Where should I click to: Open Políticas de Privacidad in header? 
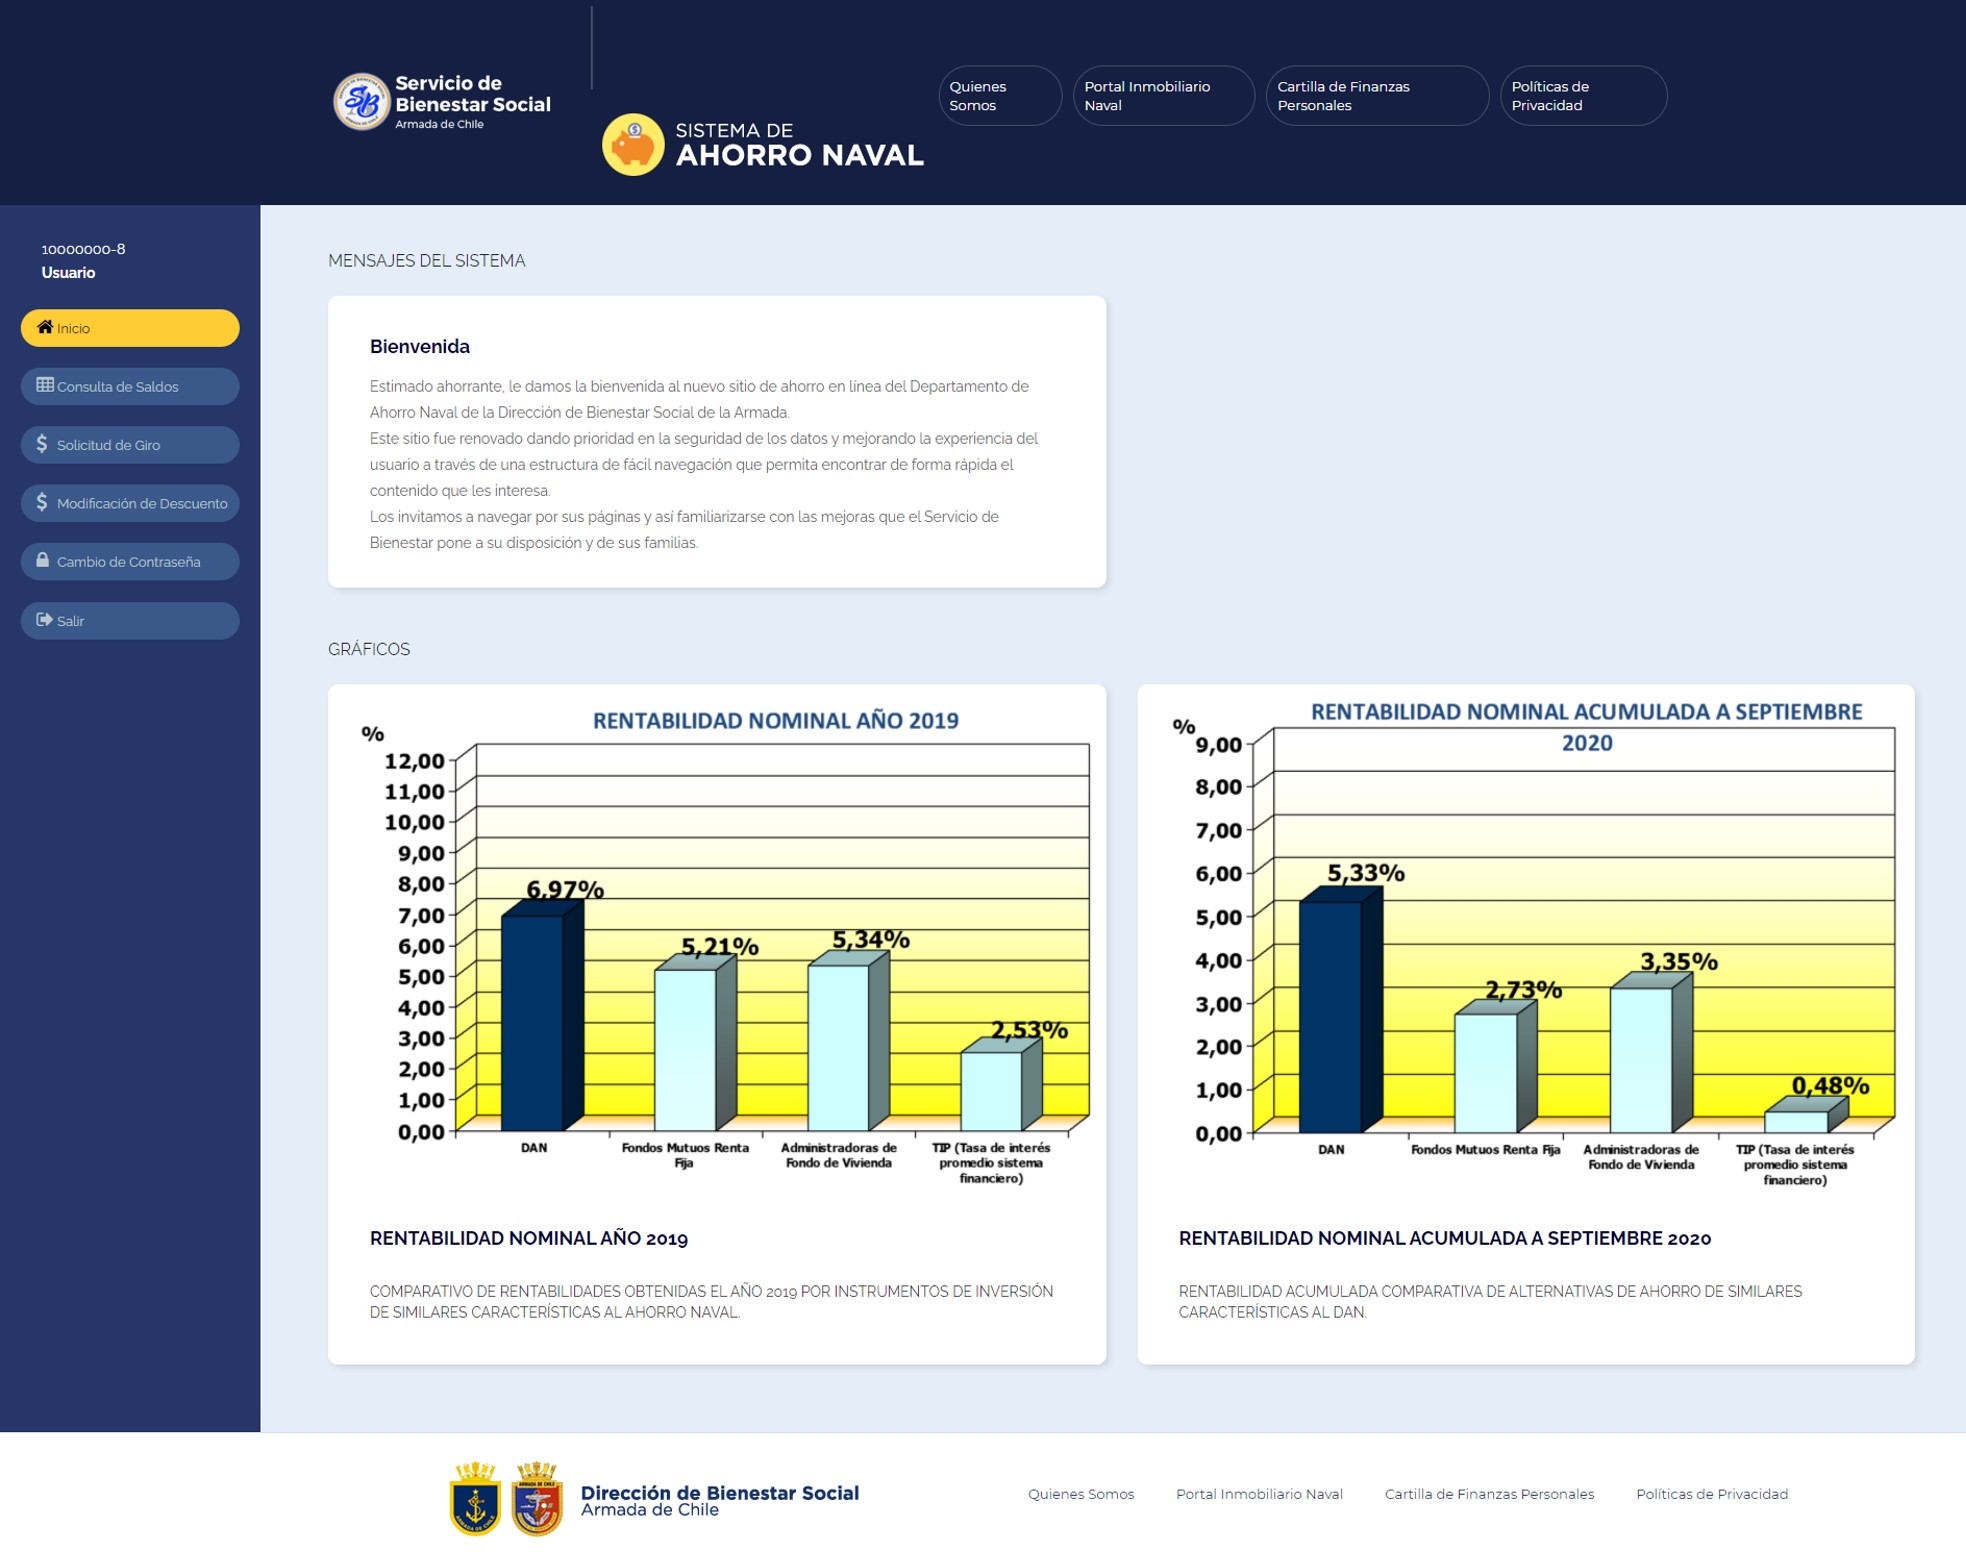(x=1583, y=96)
